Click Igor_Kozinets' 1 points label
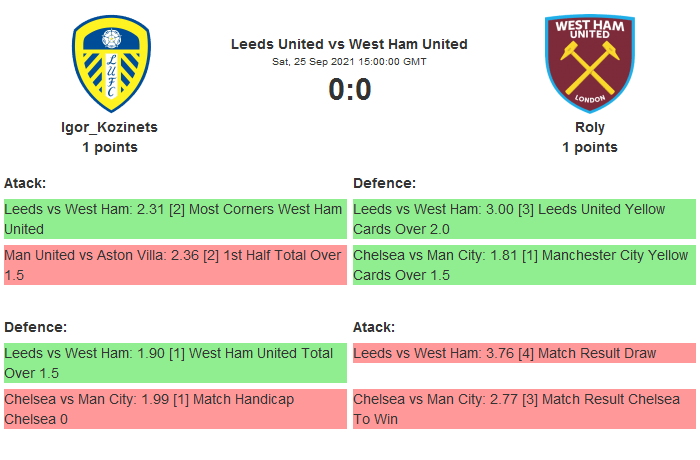The width and height of the screenshot is (700, 460). coord(110,147)
